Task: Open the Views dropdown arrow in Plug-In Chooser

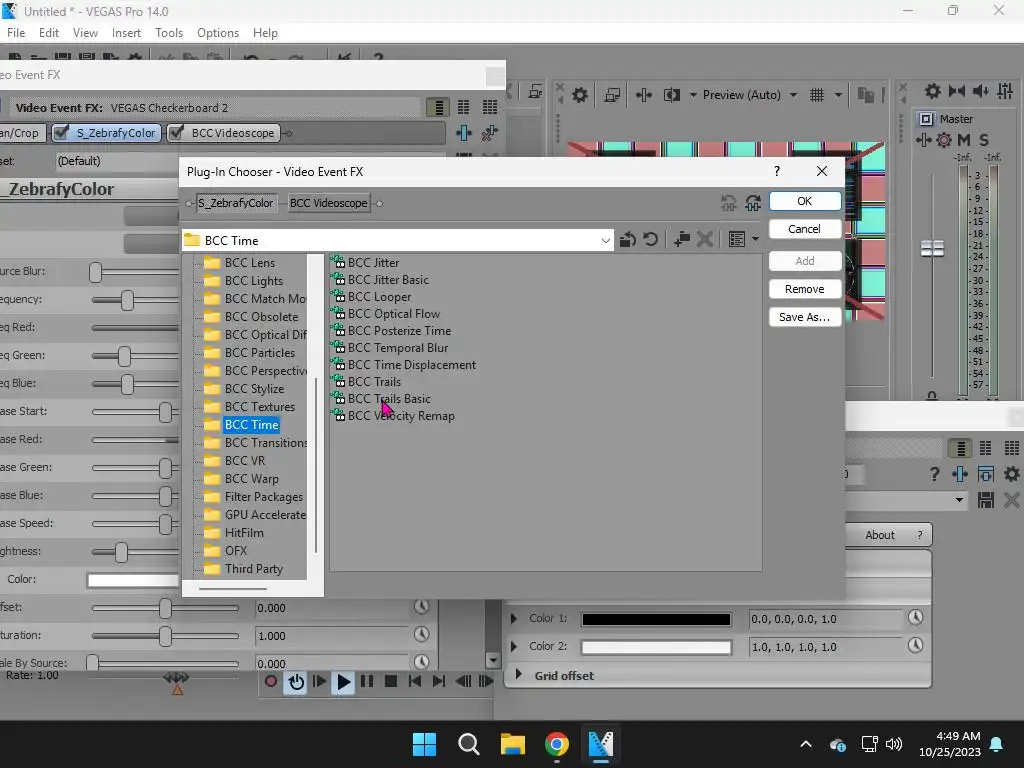Action: pyautogui.click(x=756, y=240)
